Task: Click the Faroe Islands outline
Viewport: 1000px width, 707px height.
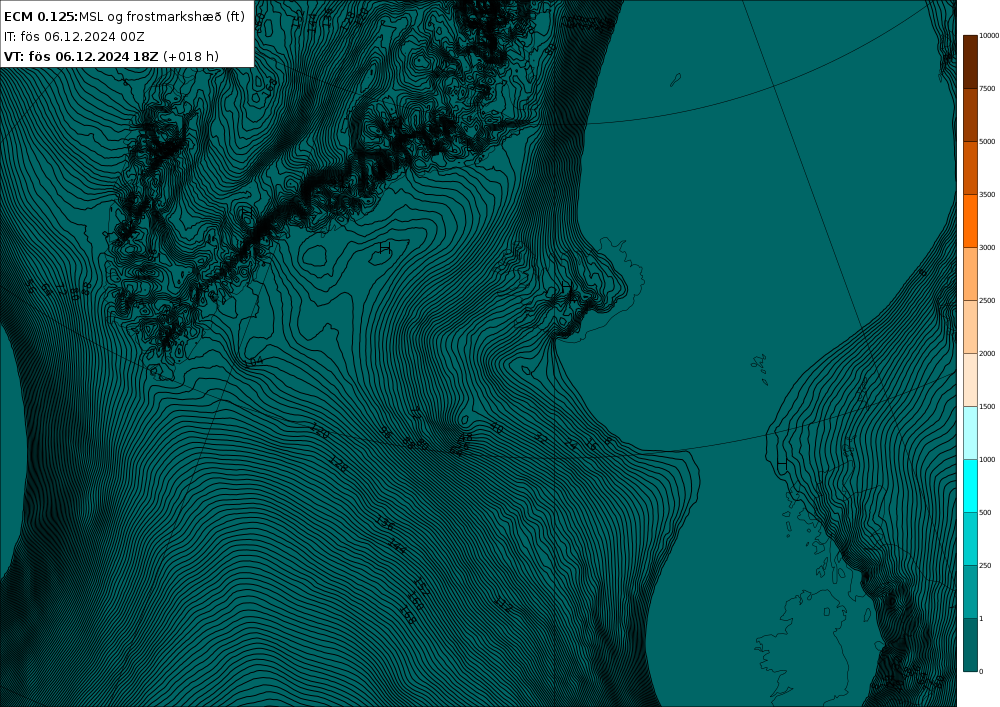Action: click(x=760, y=368)
